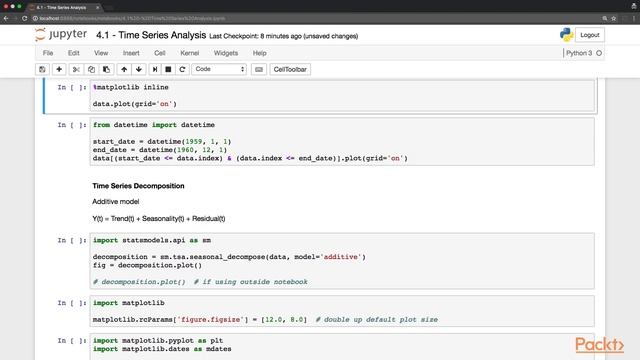Open the cell type Code dropdown
The image size is (640, 360).
click(x=219, y=69)
